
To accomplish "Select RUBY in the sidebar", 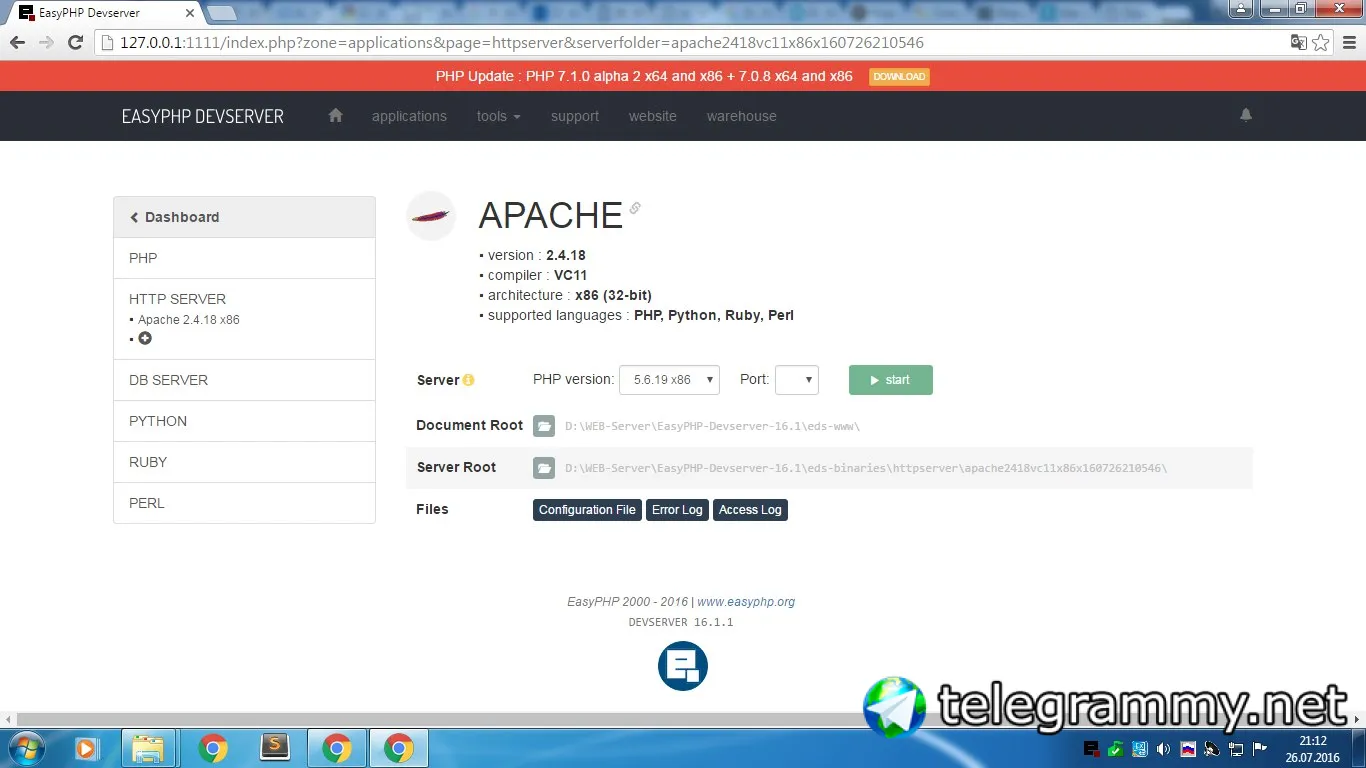I will [245, 462].
